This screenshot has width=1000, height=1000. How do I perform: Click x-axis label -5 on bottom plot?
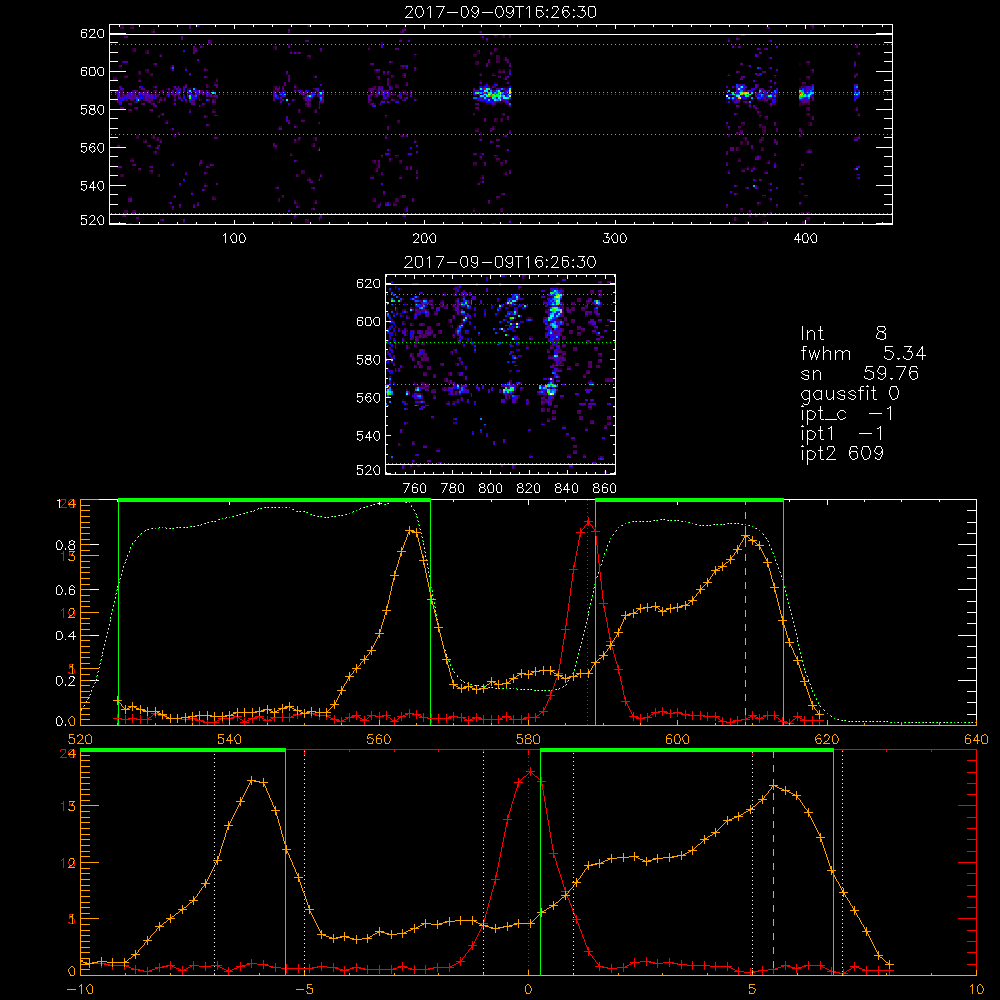click(304, 989)
